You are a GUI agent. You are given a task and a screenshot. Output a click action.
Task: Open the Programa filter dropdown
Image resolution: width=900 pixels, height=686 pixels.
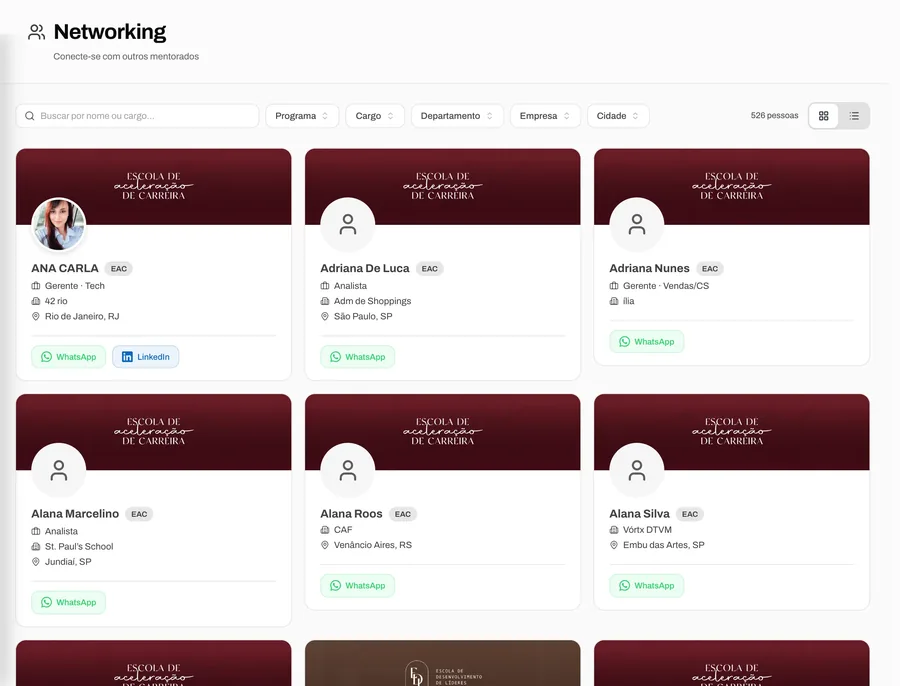(302, 116)
